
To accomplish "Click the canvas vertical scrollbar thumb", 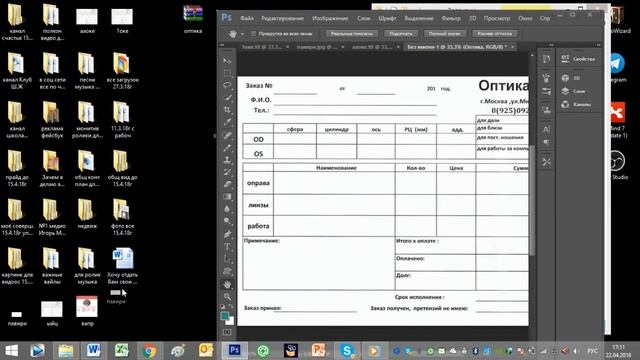I will click(532, 200).
